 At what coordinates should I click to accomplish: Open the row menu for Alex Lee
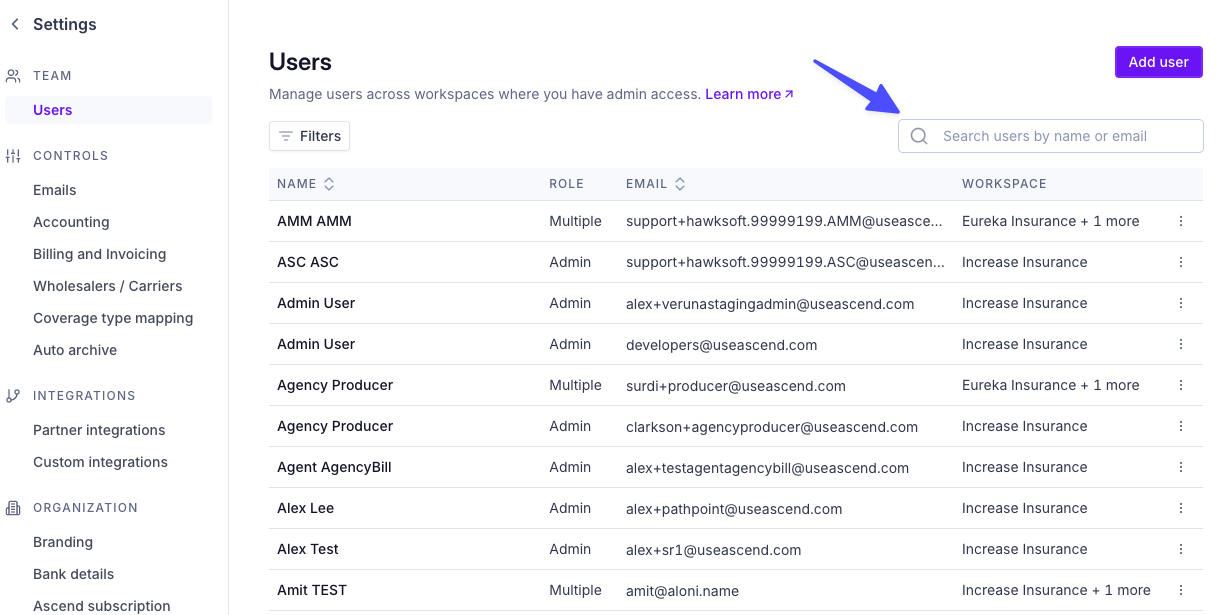pyautogui.click(x=1181, y=508)
